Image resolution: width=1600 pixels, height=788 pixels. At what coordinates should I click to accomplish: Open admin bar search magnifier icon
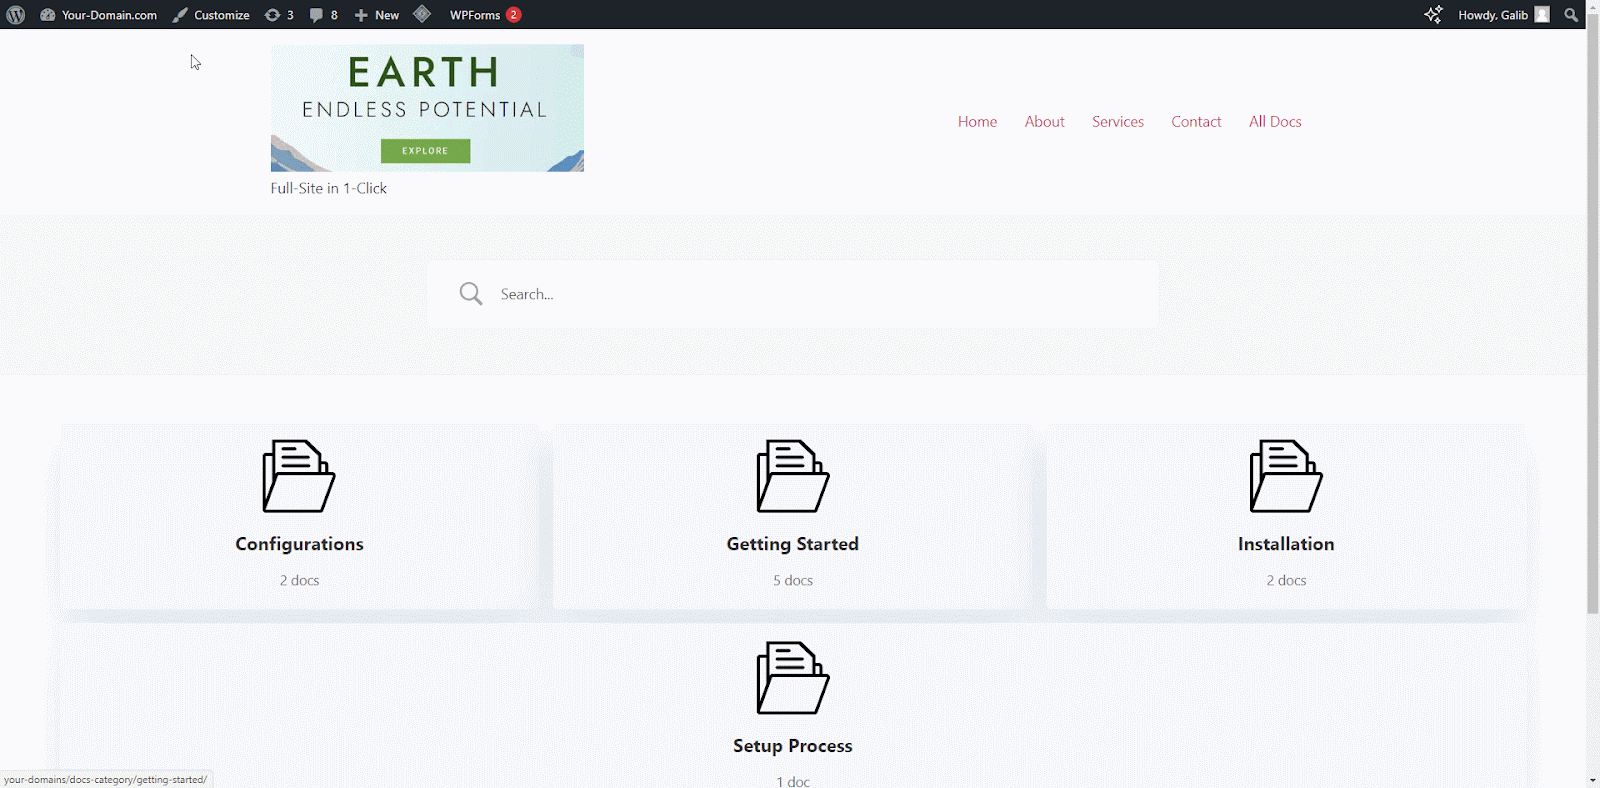click(x=1571, y=15)
